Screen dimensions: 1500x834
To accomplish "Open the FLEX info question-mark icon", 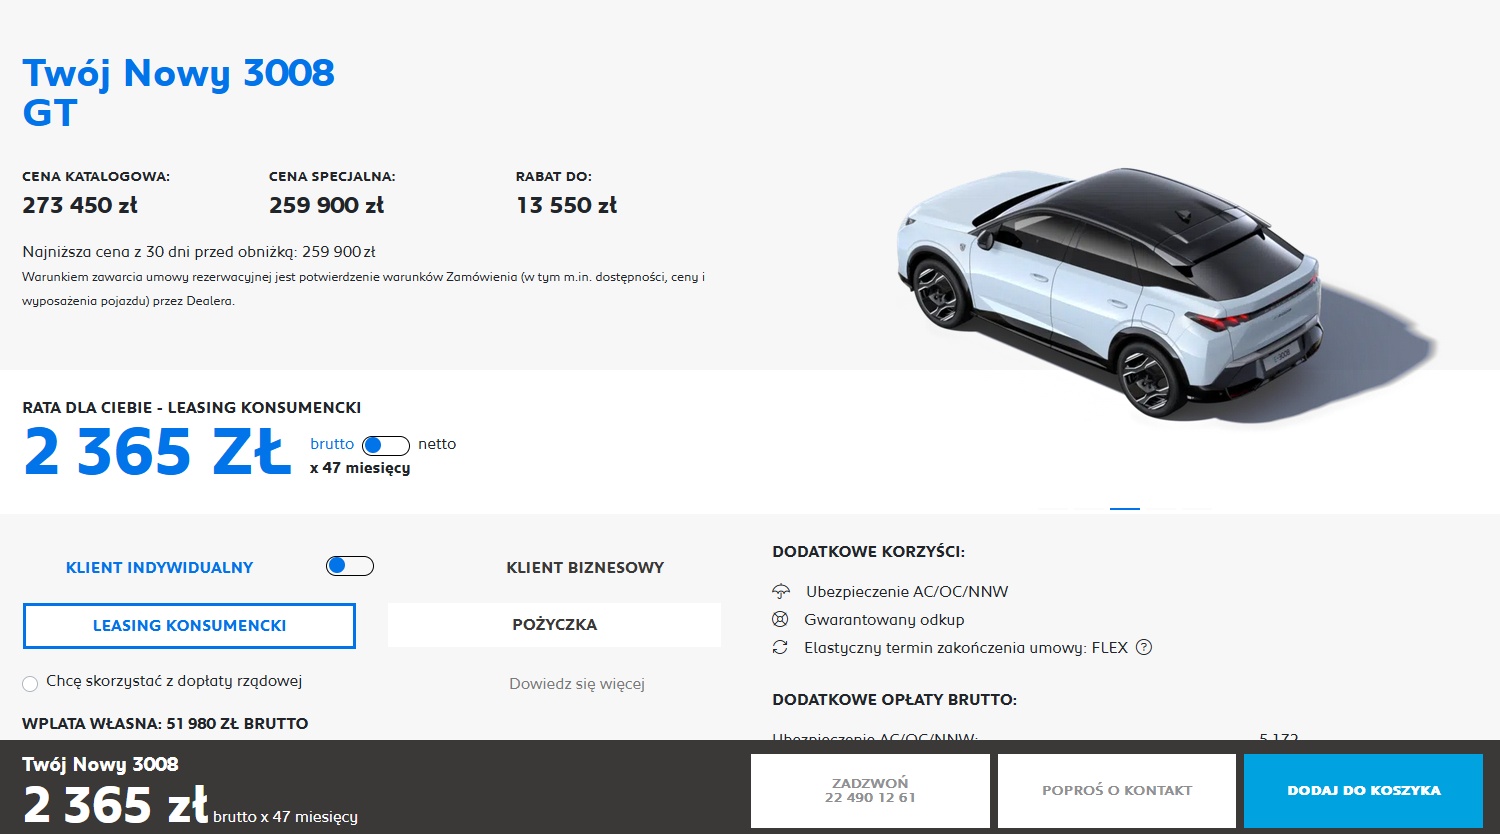I will (1144, 647).
